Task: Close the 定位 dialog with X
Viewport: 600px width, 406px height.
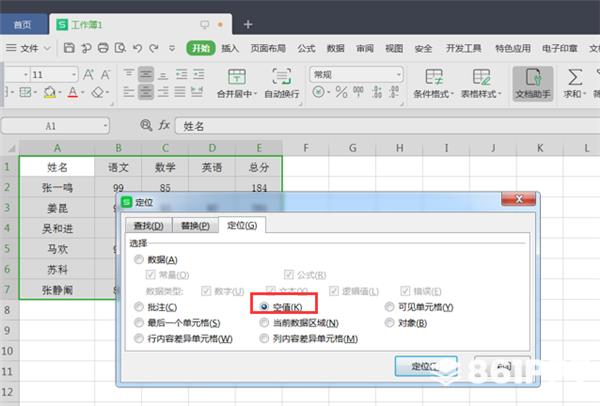Action: 518,199
